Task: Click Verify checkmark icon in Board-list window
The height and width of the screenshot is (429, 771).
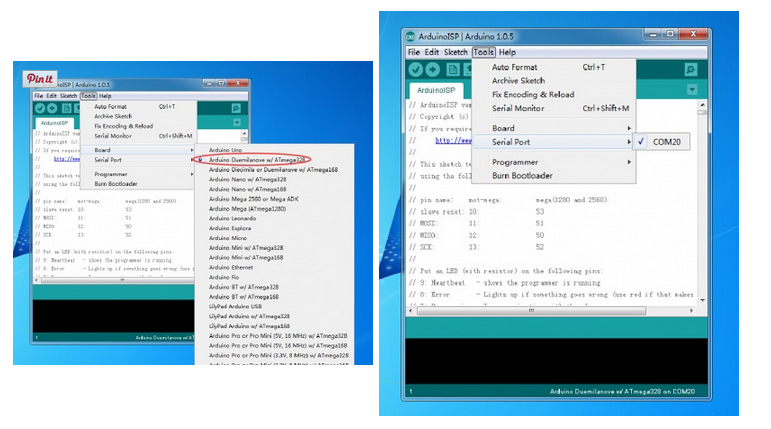Action: pos(40,108)
